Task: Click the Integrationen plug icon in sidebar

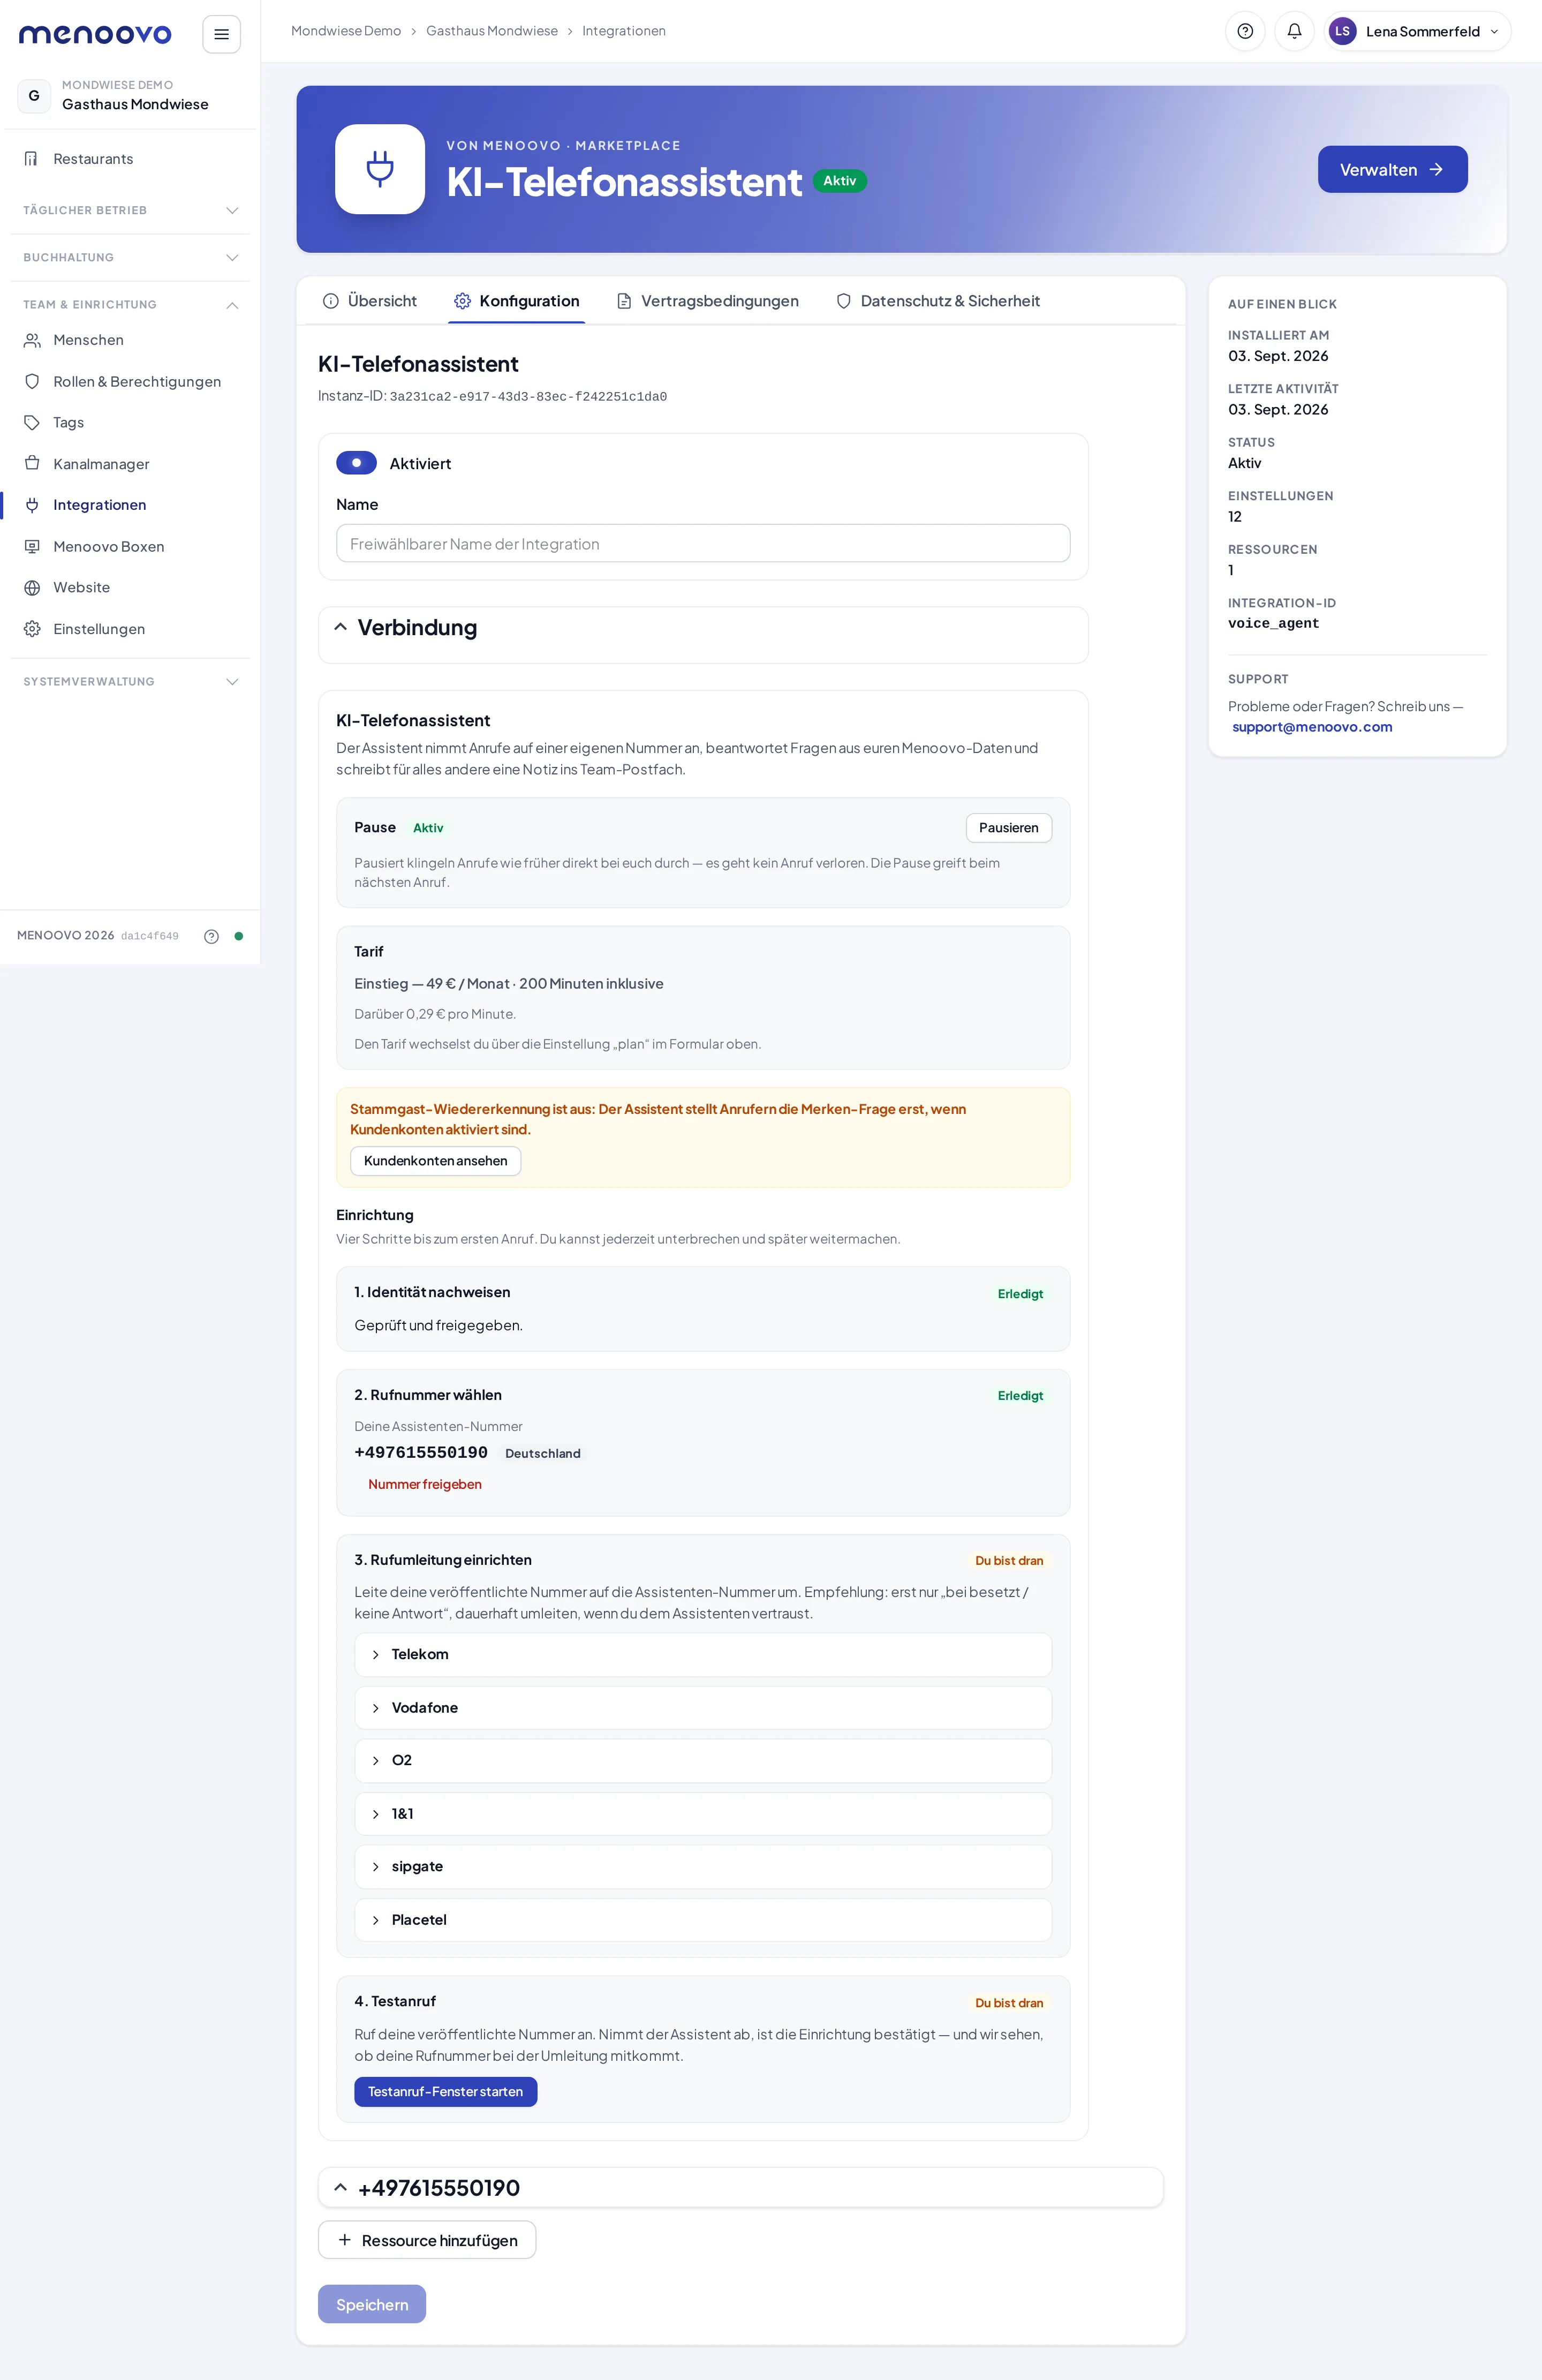Action: pyautogui.click(x=32, y=505)
